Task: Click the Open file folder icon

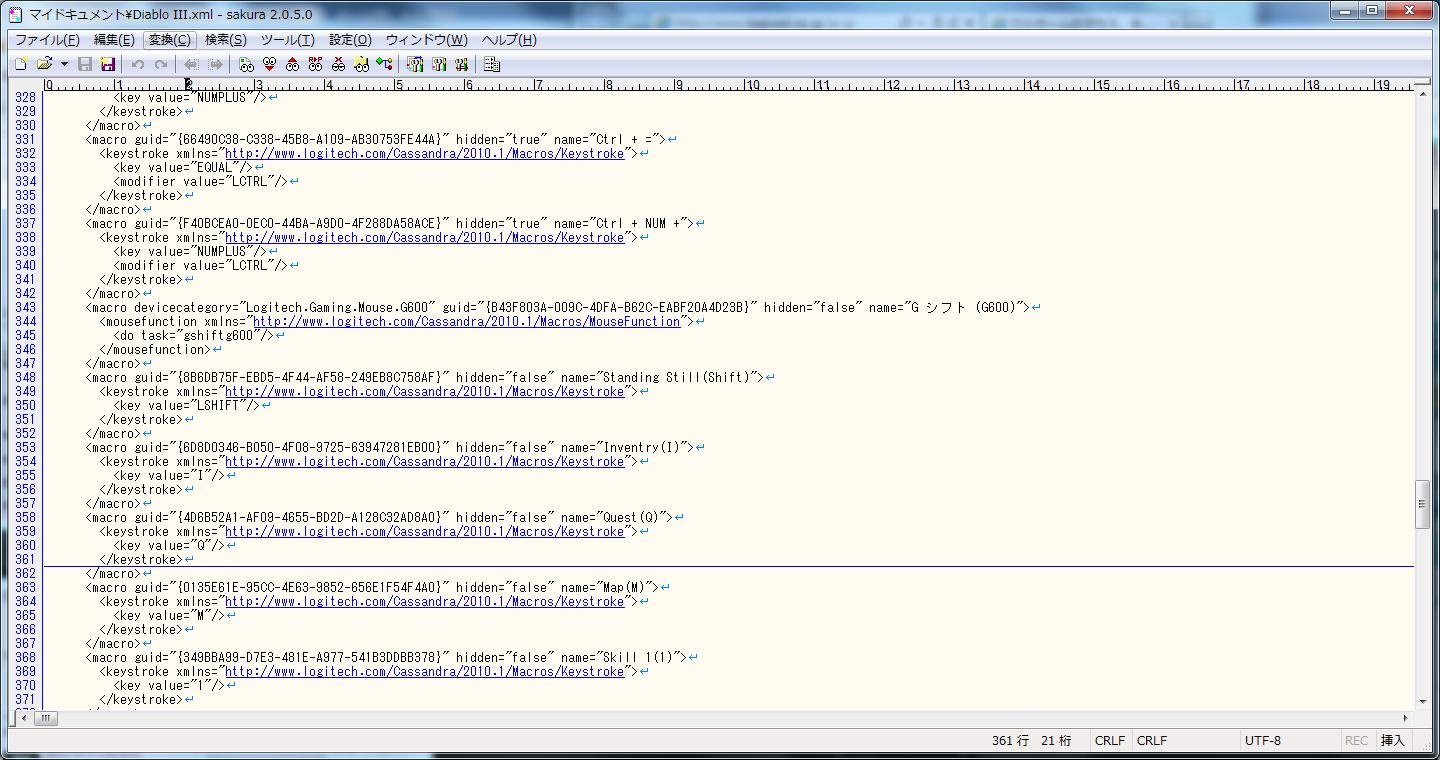Action: coord(44,65)
